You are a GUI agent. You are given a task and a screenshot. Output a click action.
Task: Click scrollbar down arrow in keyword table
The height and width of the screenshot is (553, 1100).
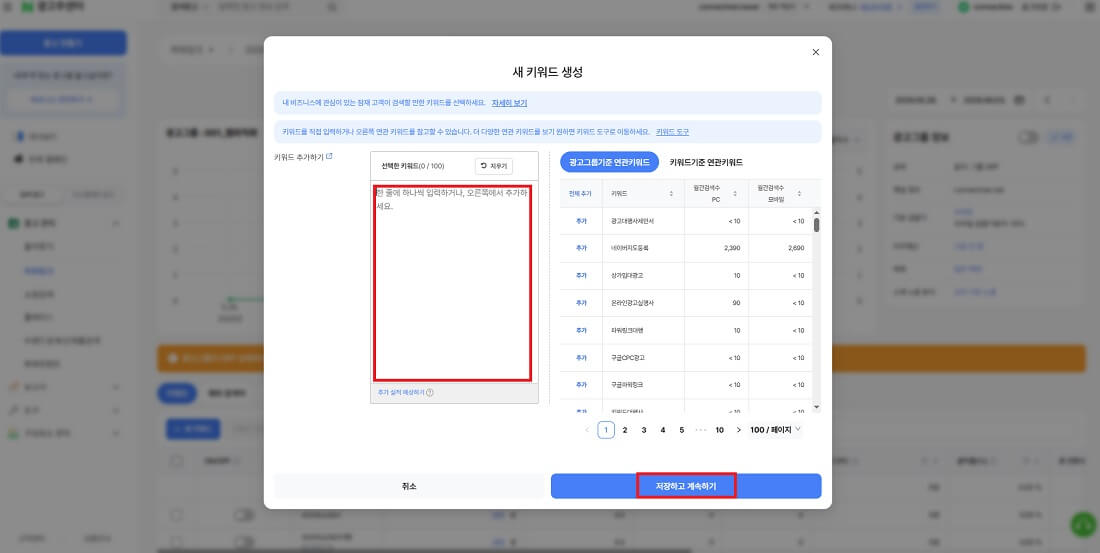[x=817, y=407]
